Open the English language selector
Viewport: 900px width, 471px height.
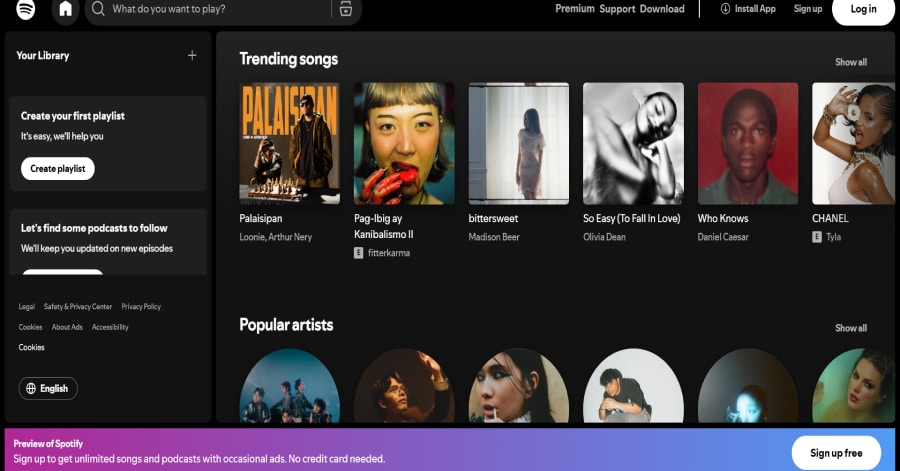point(48,388)
